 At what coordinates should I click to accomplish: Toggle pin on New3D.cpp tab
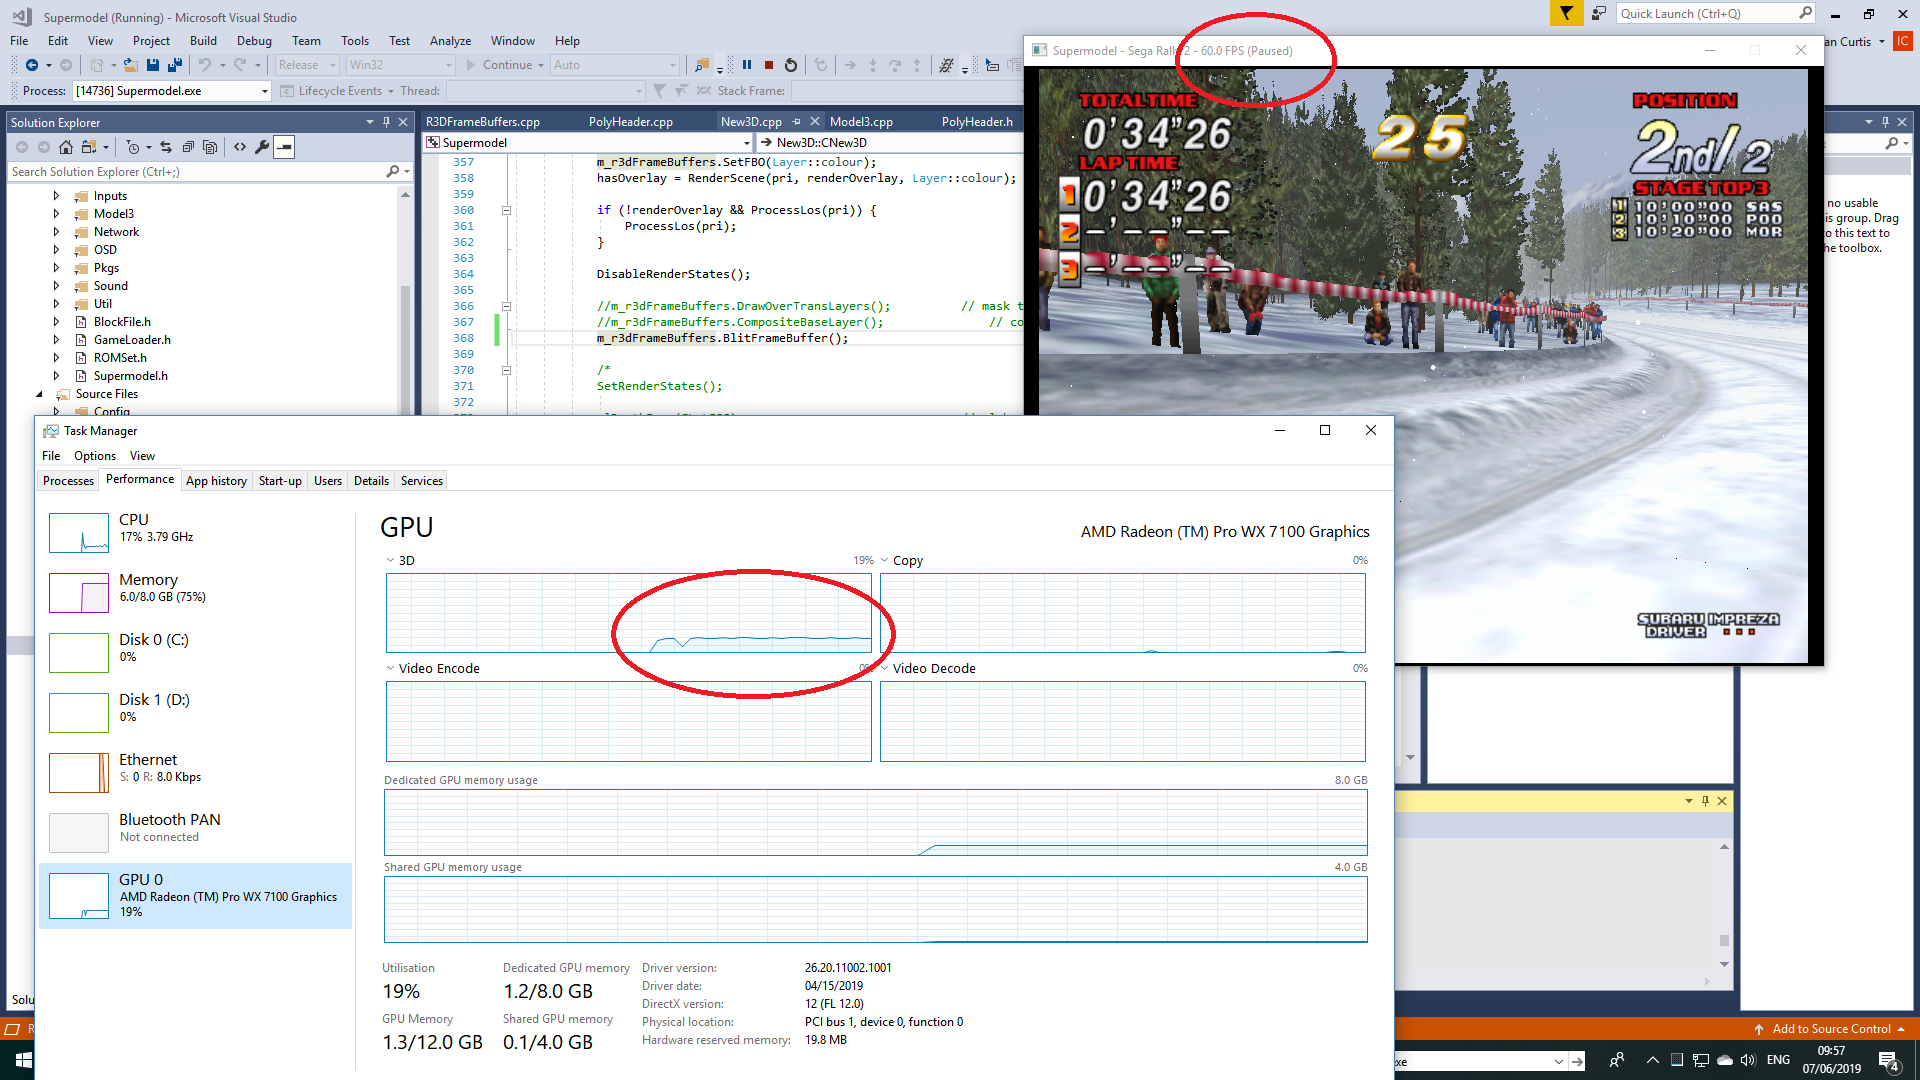click(797, 122)
